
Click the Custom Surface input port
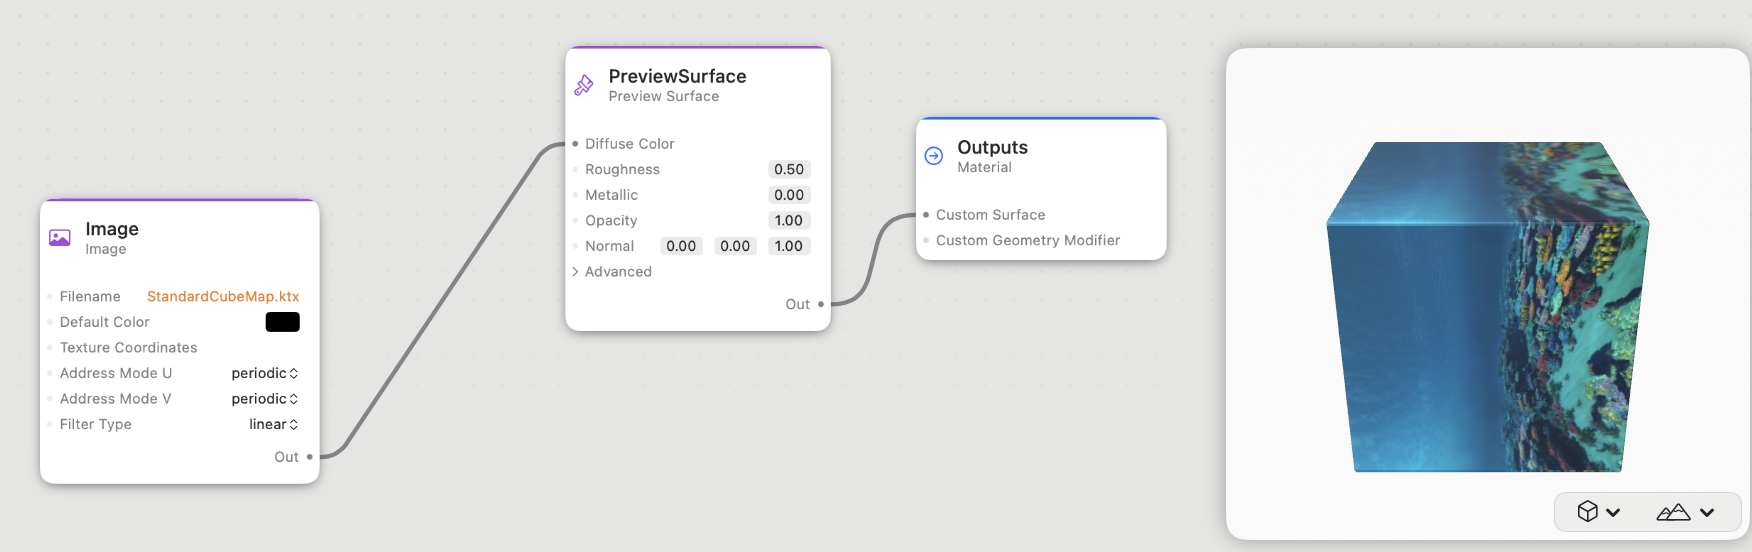[x=926, y=215]
